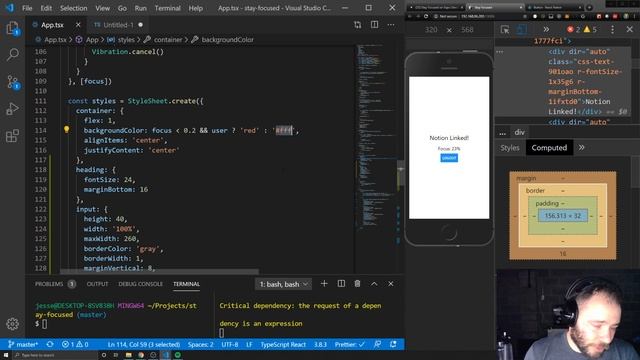Select the Computed tab in DevTools

(x=549, y=148)
